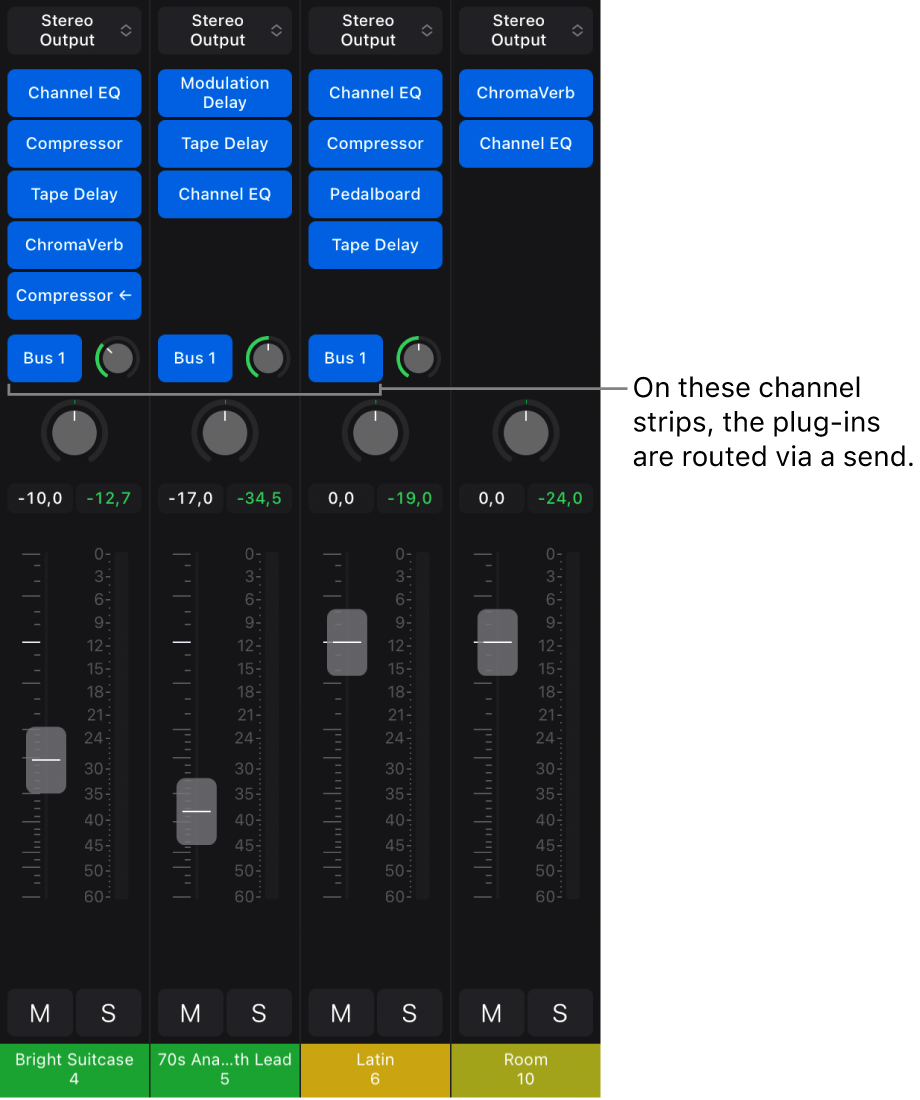Mute the Latin channel
Viewport: 920px width, 1100px height.
coord(341,1014)
